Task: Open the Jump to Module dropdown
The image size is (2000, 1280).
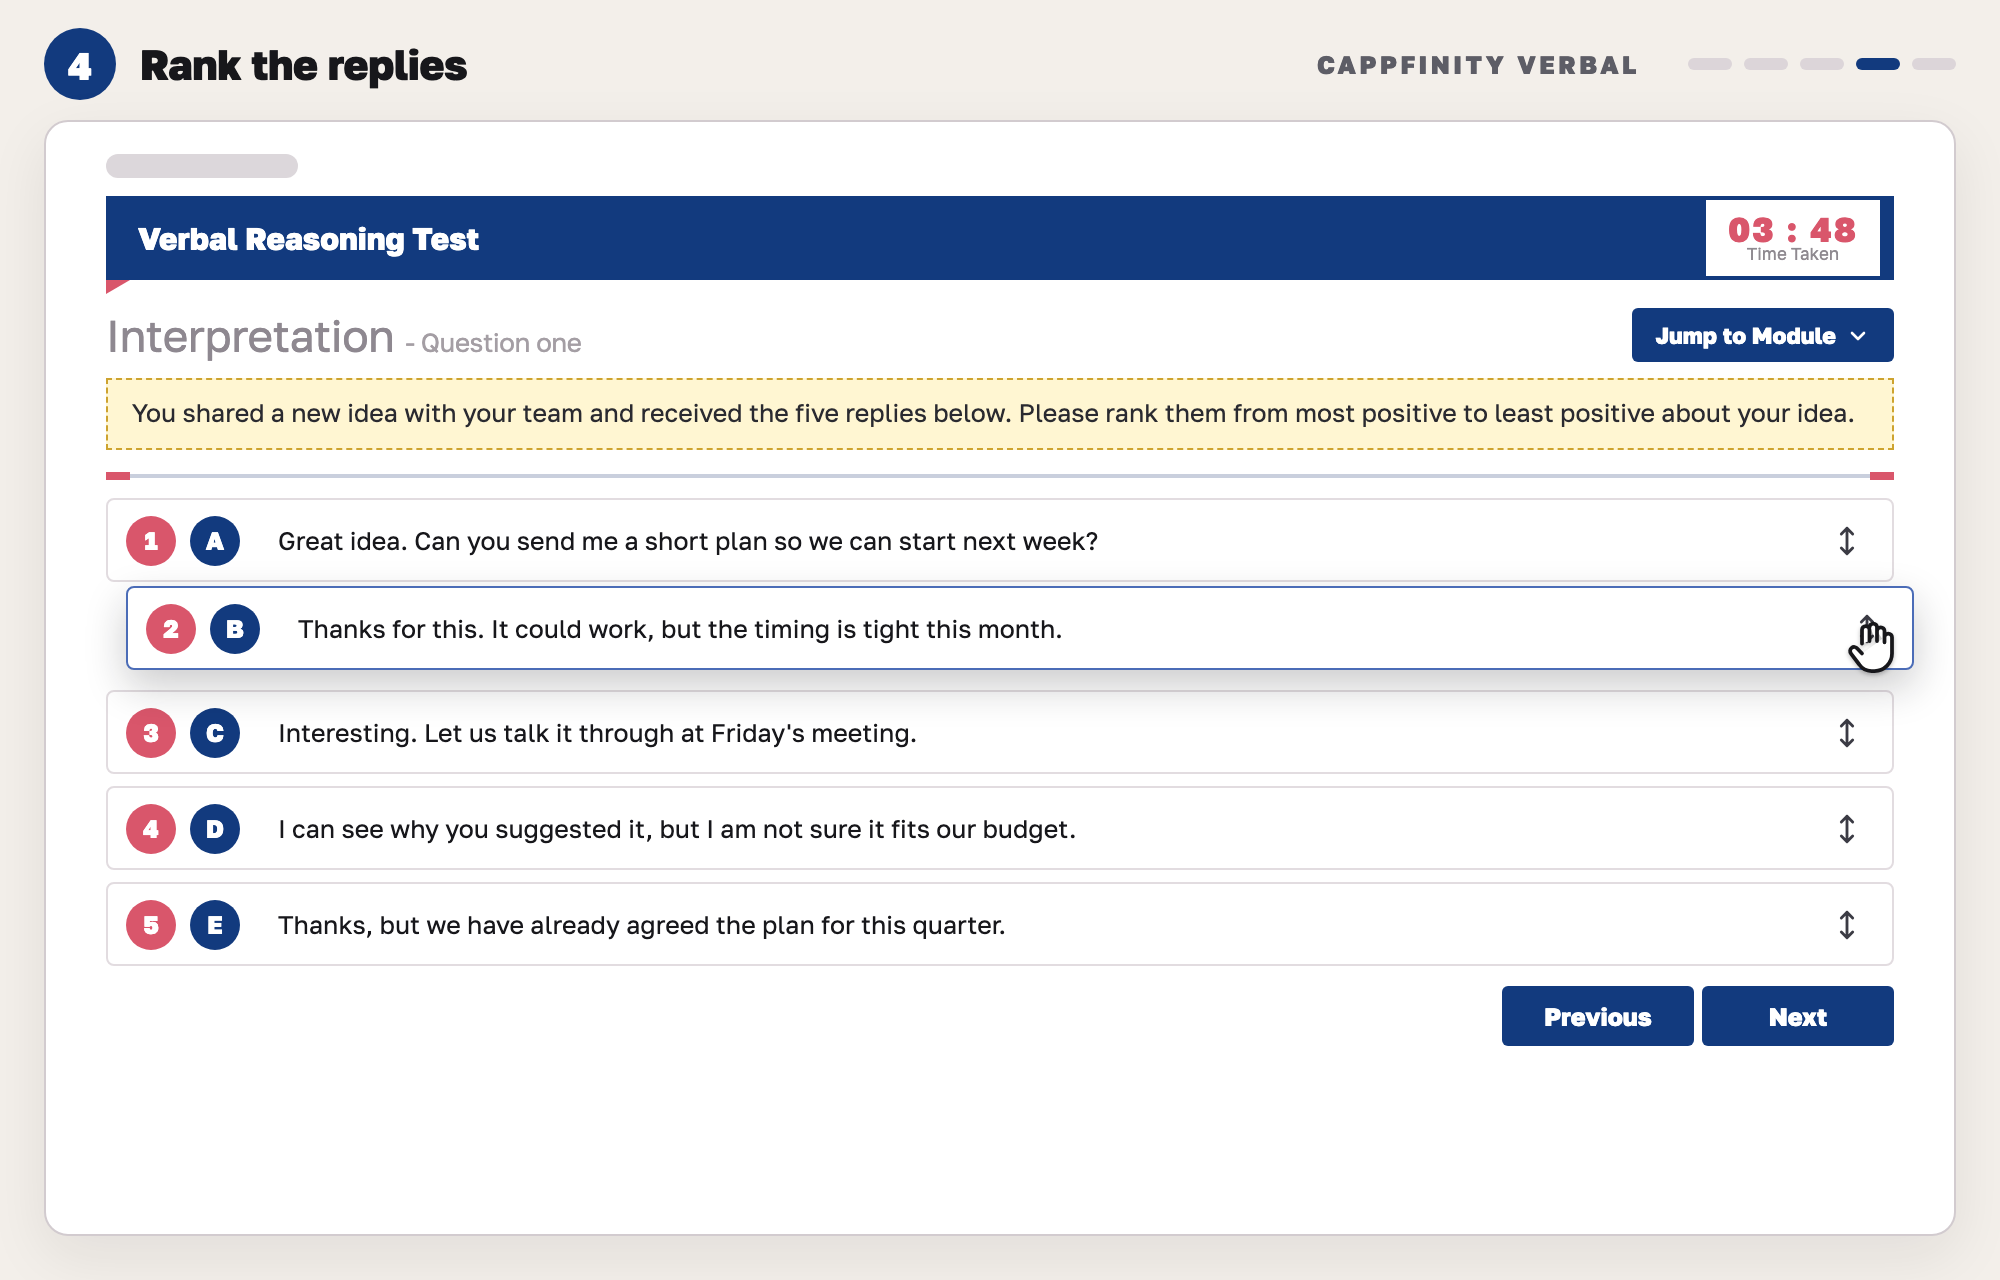Action: pos(1762,335)
